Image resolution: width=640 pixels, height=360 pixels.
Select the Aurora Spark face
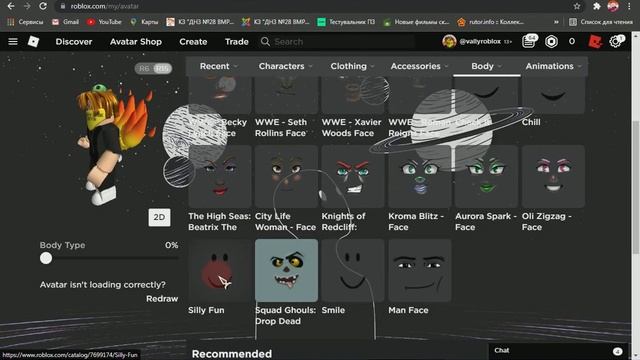pyautogui.click(x=486, y=176)
